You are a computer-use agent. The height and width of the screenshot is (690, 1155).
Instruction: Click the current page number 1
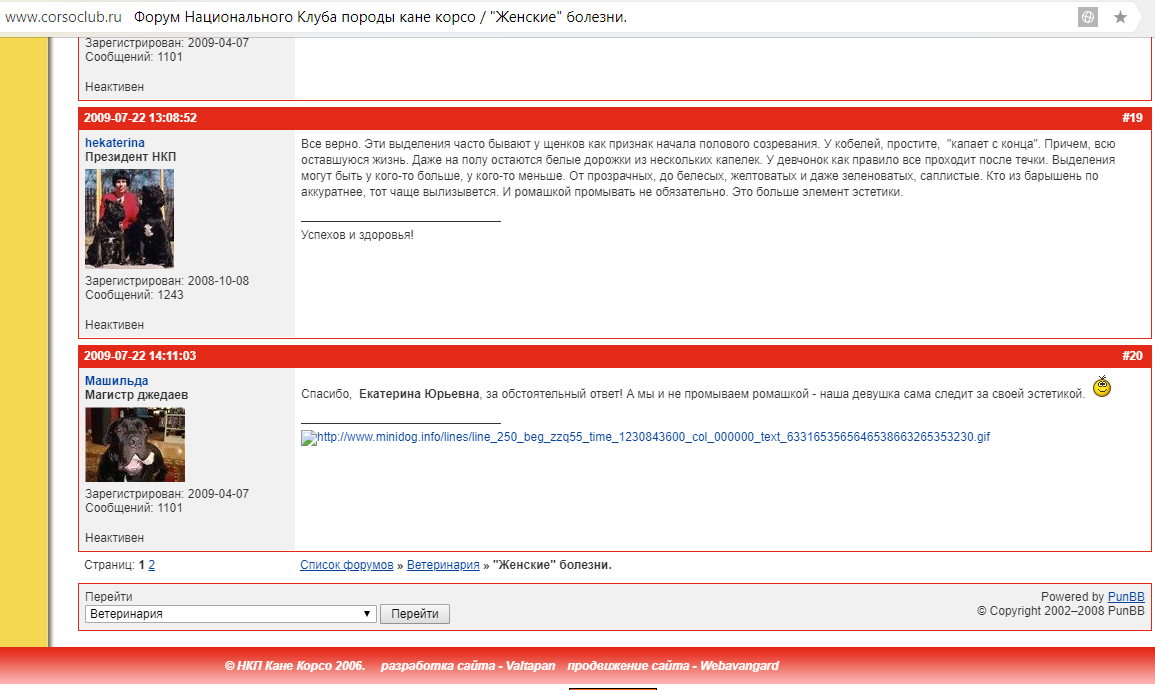pyautogui.click(x=141, y=565)
